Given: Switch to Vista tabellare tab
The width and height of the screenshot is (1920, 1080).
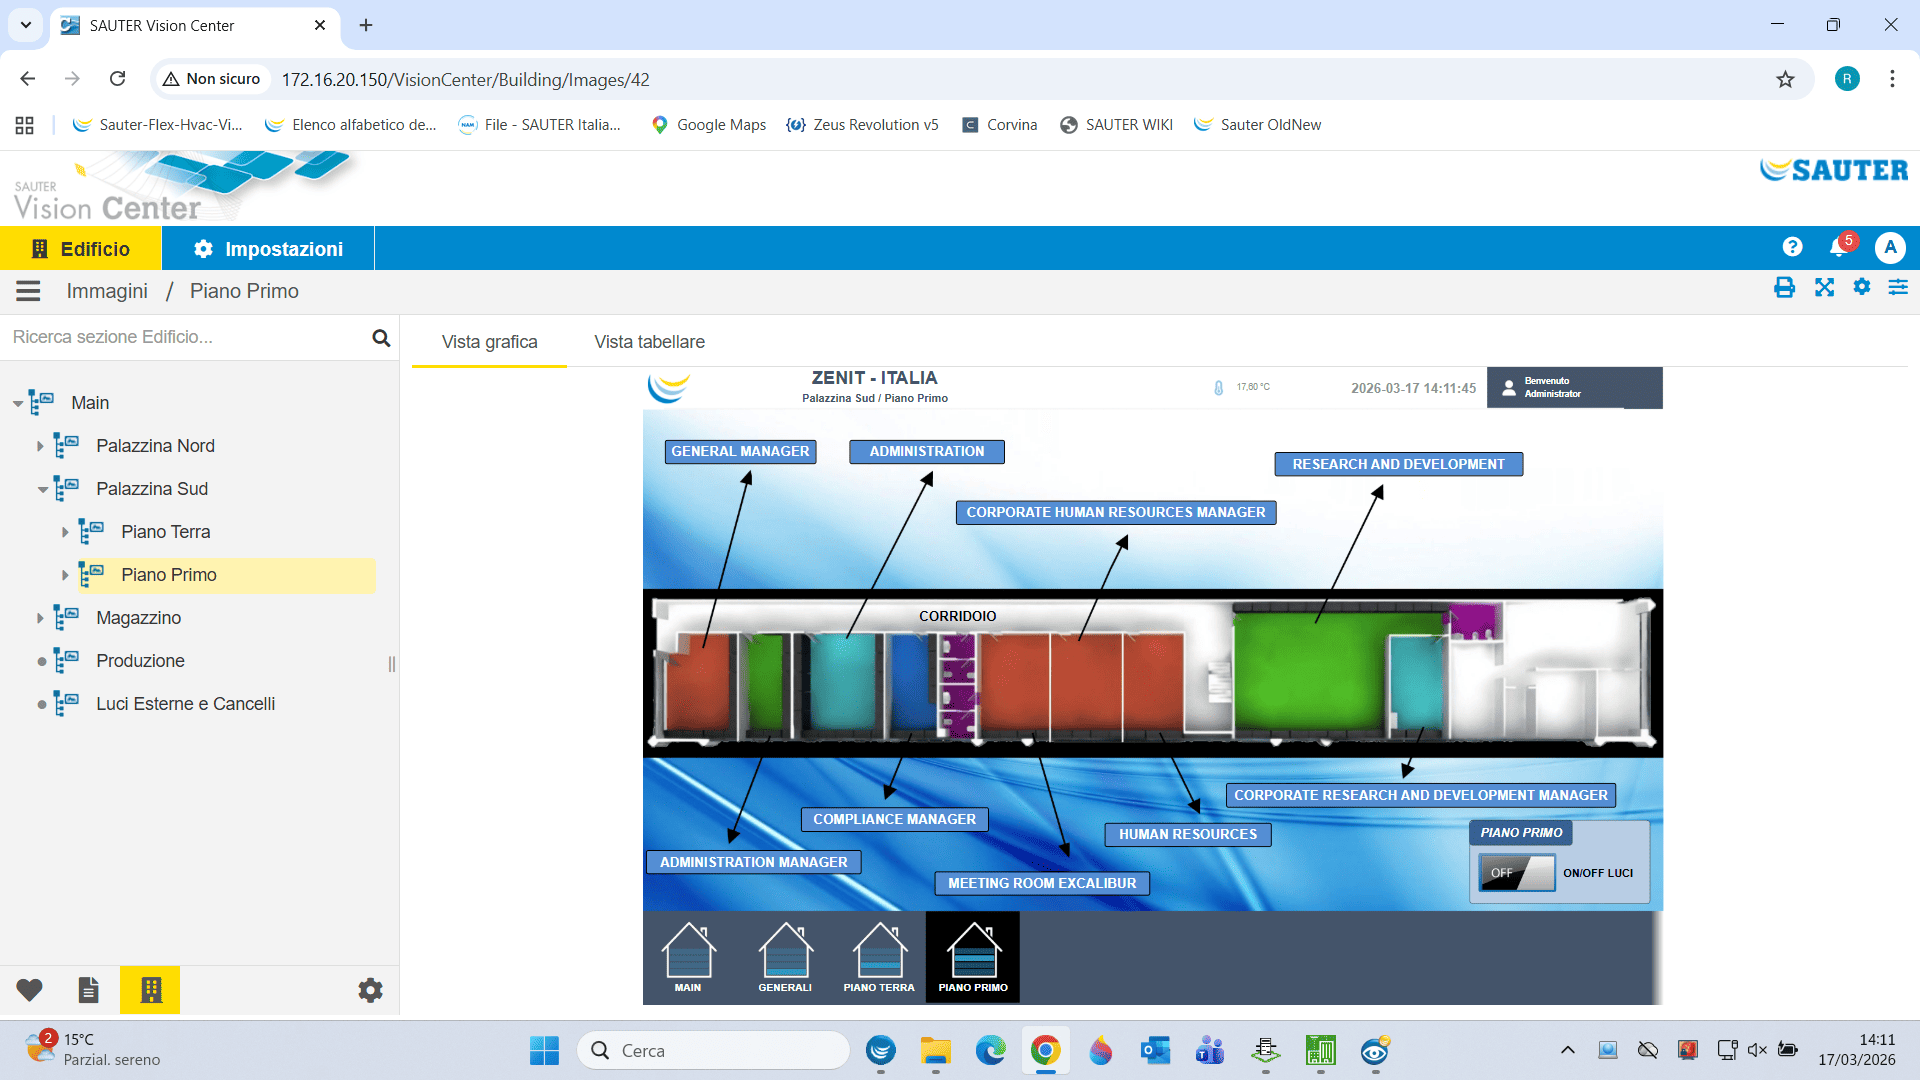Looking at the screenshot, I should tap(649, 342).
